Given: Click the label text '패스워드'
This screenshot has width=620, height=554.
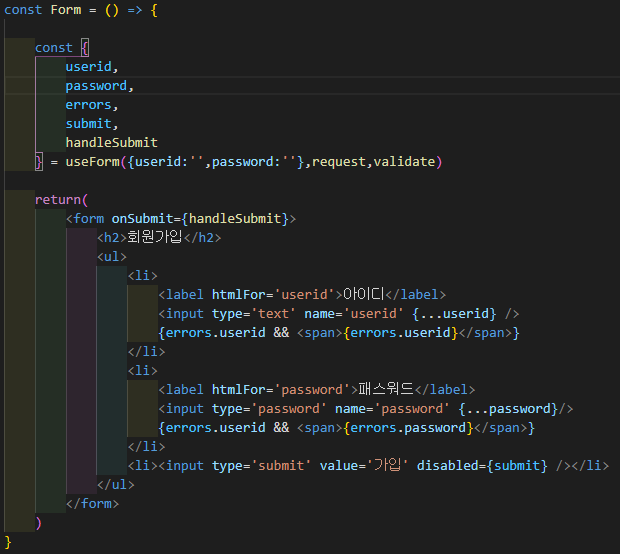Looking at the screenshot, I should pos(386,389).
